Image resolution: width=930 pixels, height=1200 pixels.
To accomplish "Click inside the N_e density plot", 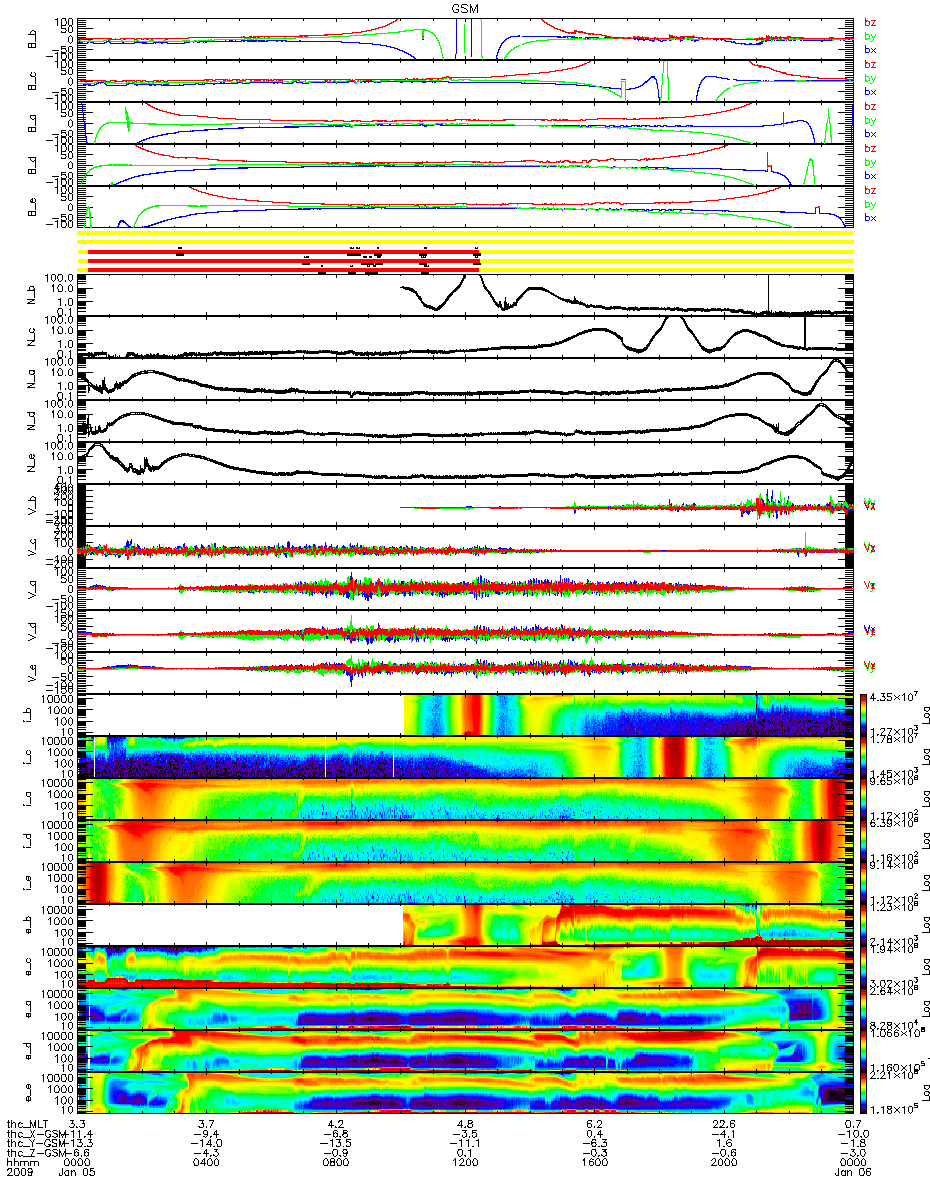I will tap(466, 463).
